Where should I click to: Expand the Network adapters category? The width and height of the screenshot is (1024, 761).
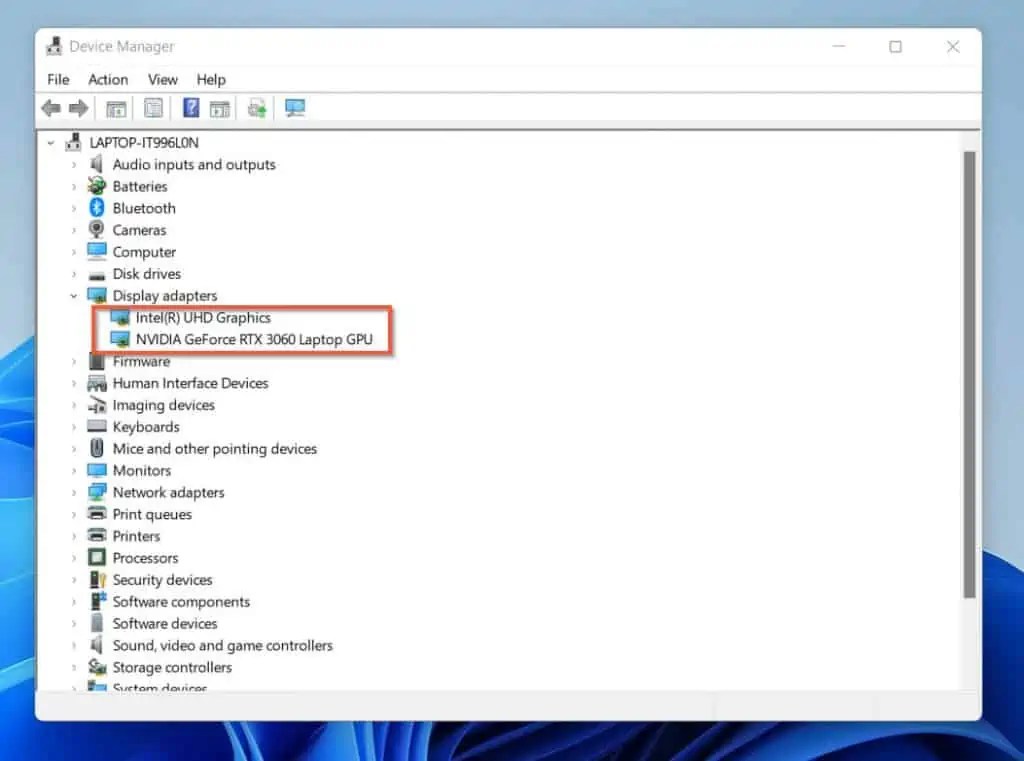(73, 492)
